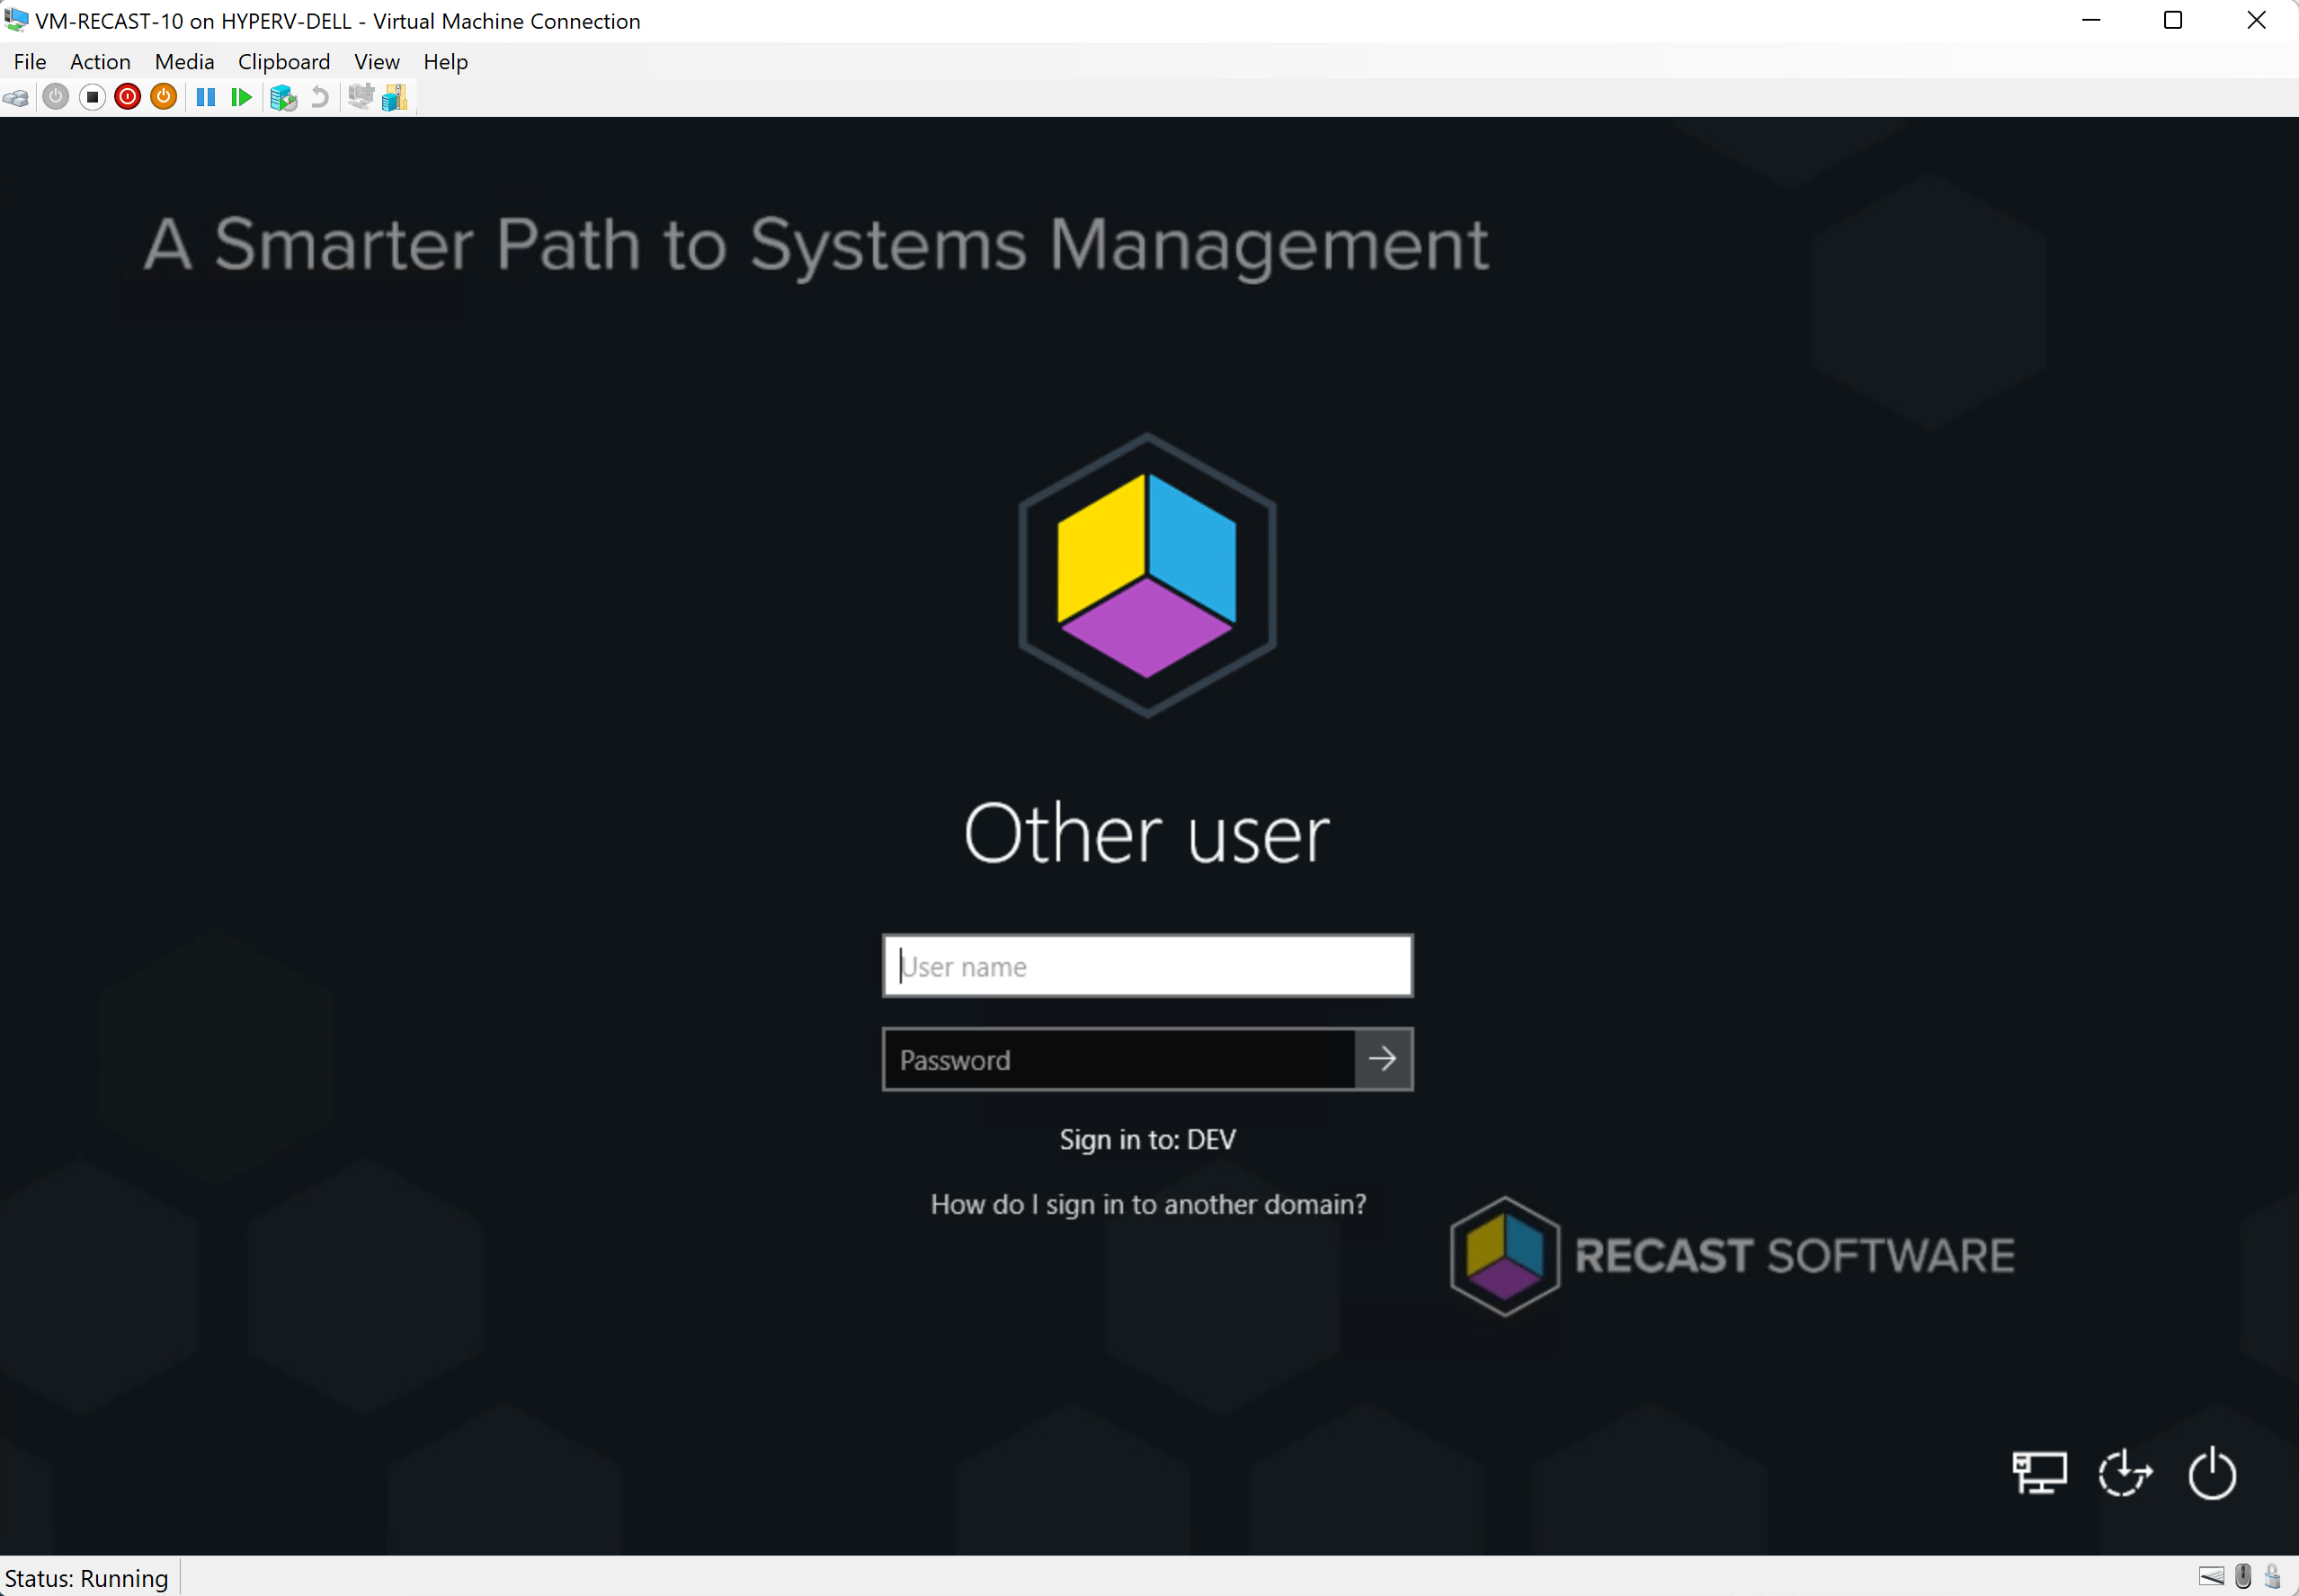The width and height of the screenshot is (2299, 1596).
Task: Pause the virtual machine
Action: [x=206, y=97]
